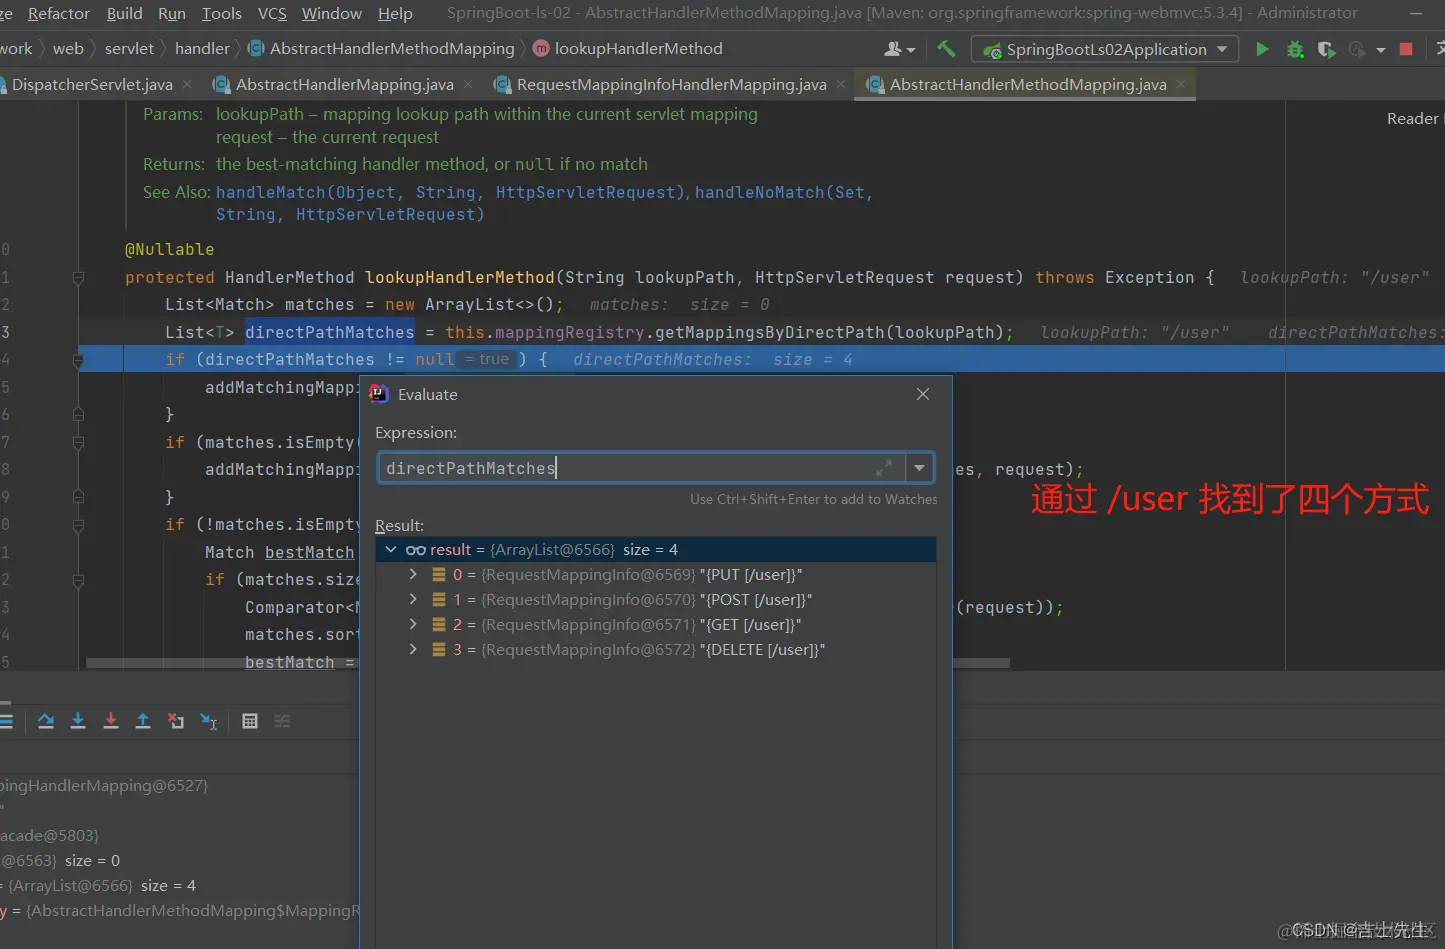Switch to the AbstractHandlerMapping.java tab
This screenshot has height=949, width=1445.
[x=345, y=85]
